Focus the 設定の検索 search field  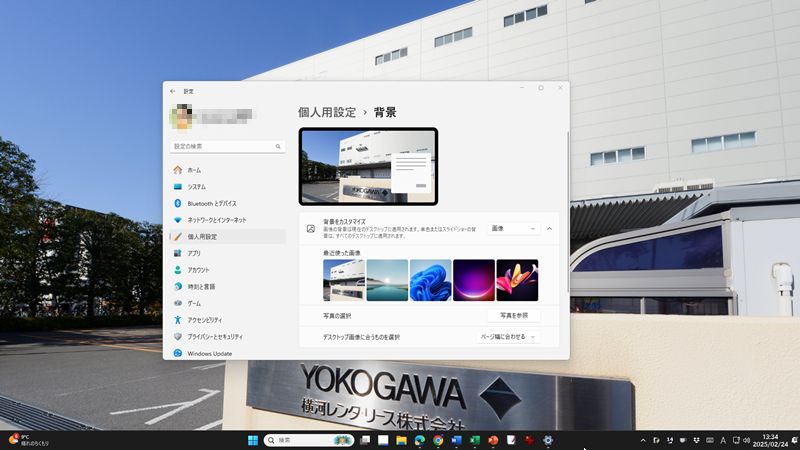pyautogui.click(x=228, y=146)
